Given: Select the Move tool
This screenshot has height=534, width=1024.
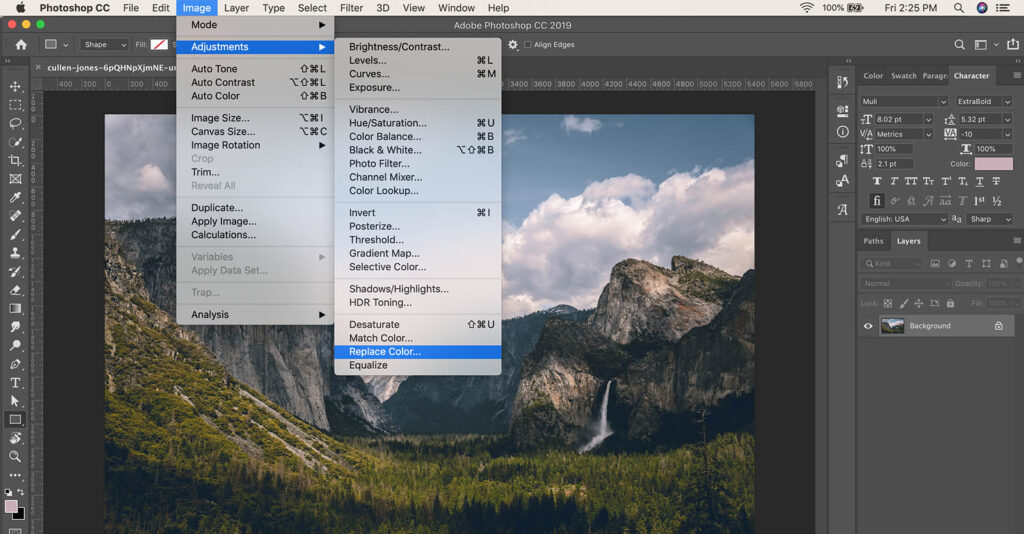Looking at the screenshot, I should 15,87.
